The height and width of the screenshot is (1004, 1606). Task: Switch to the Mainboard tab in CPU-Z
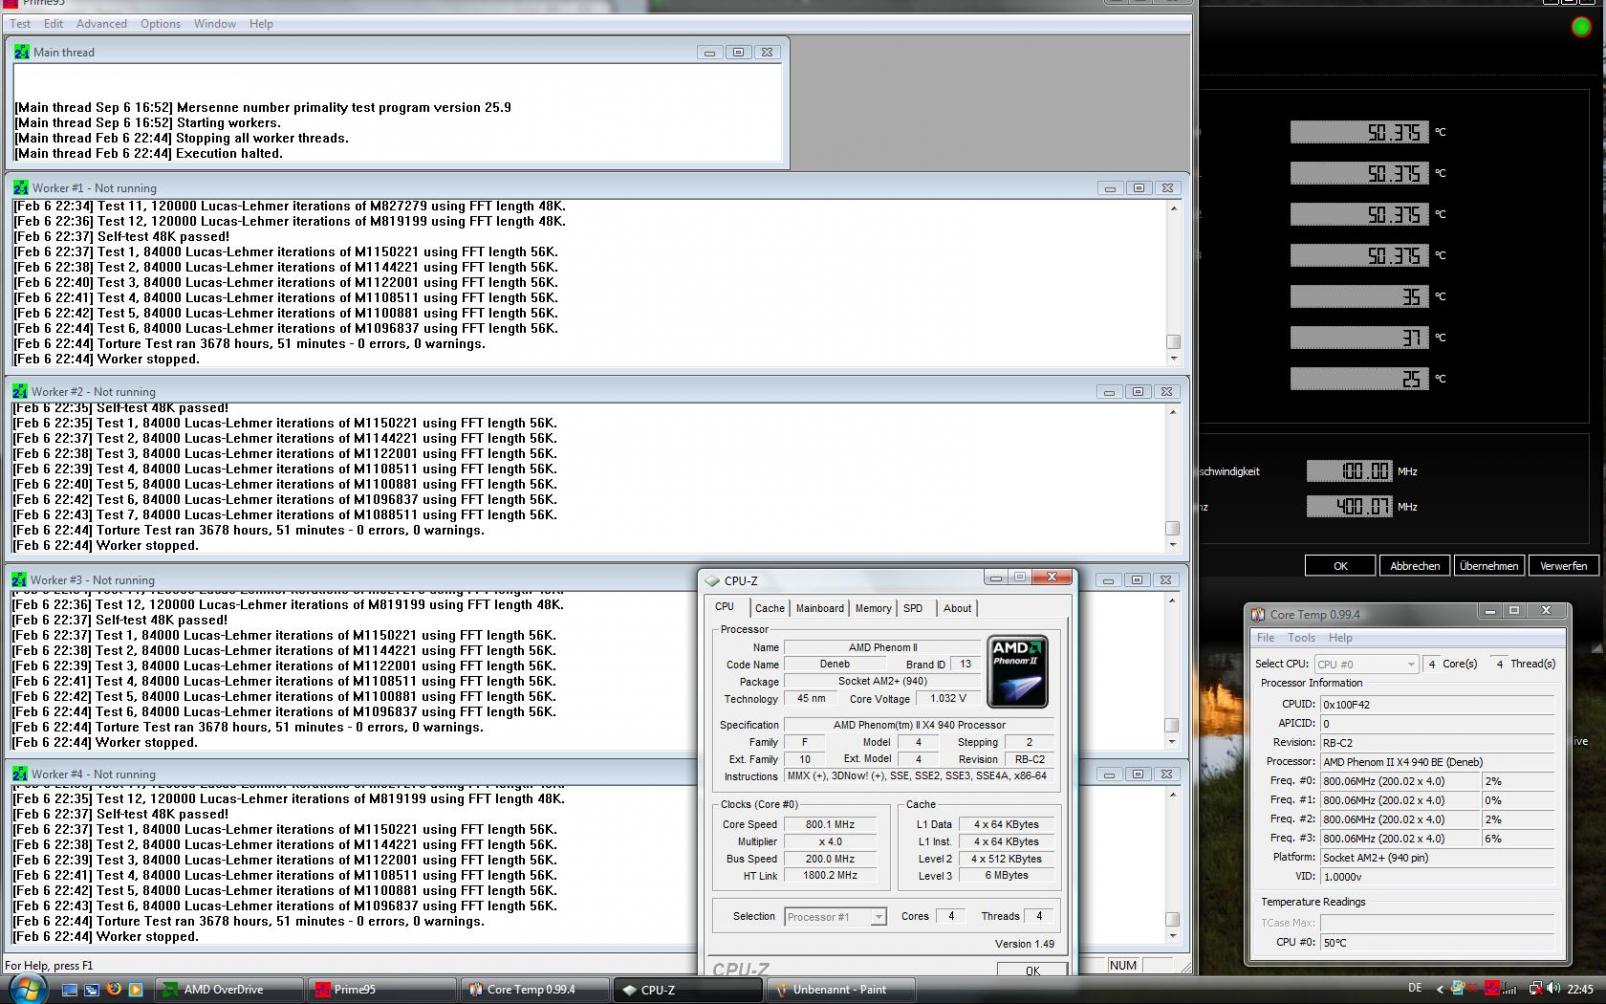click(819, 608)
